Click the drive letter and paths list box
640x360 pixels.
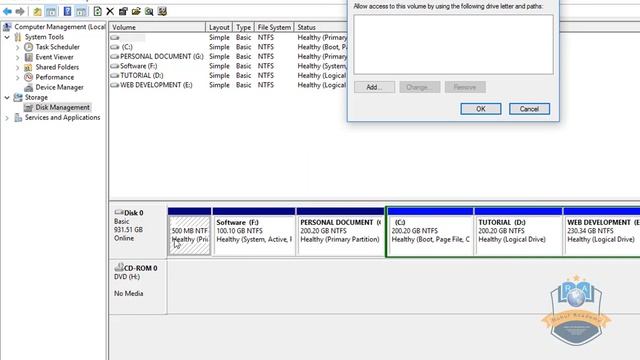453,45
